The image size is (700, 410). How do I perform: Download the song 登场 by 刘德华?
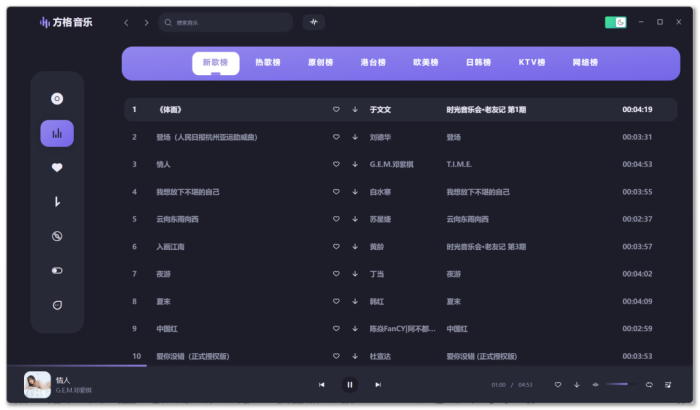355,137
